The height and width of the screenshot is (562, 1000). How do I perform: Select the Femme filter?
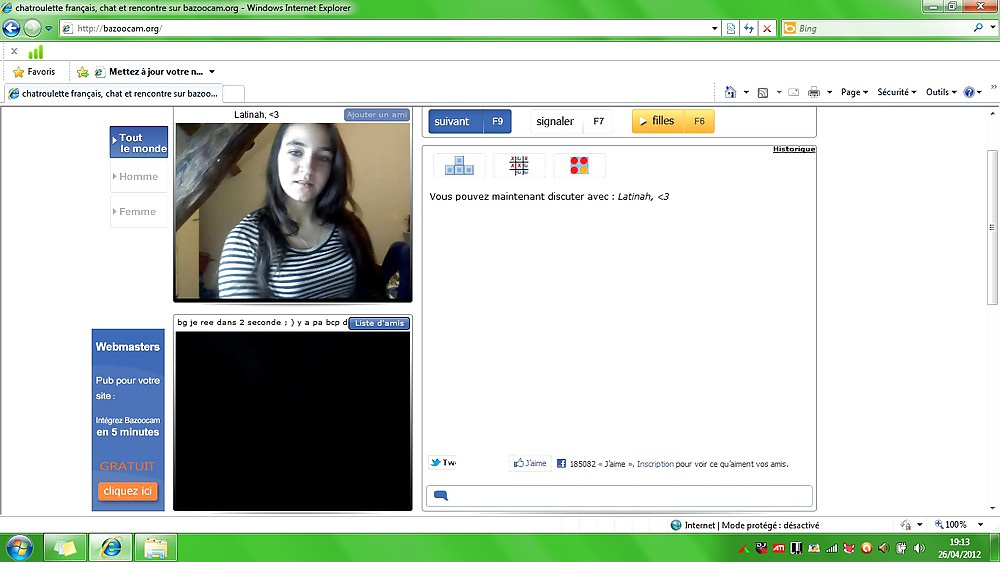[x=138, y=212]
